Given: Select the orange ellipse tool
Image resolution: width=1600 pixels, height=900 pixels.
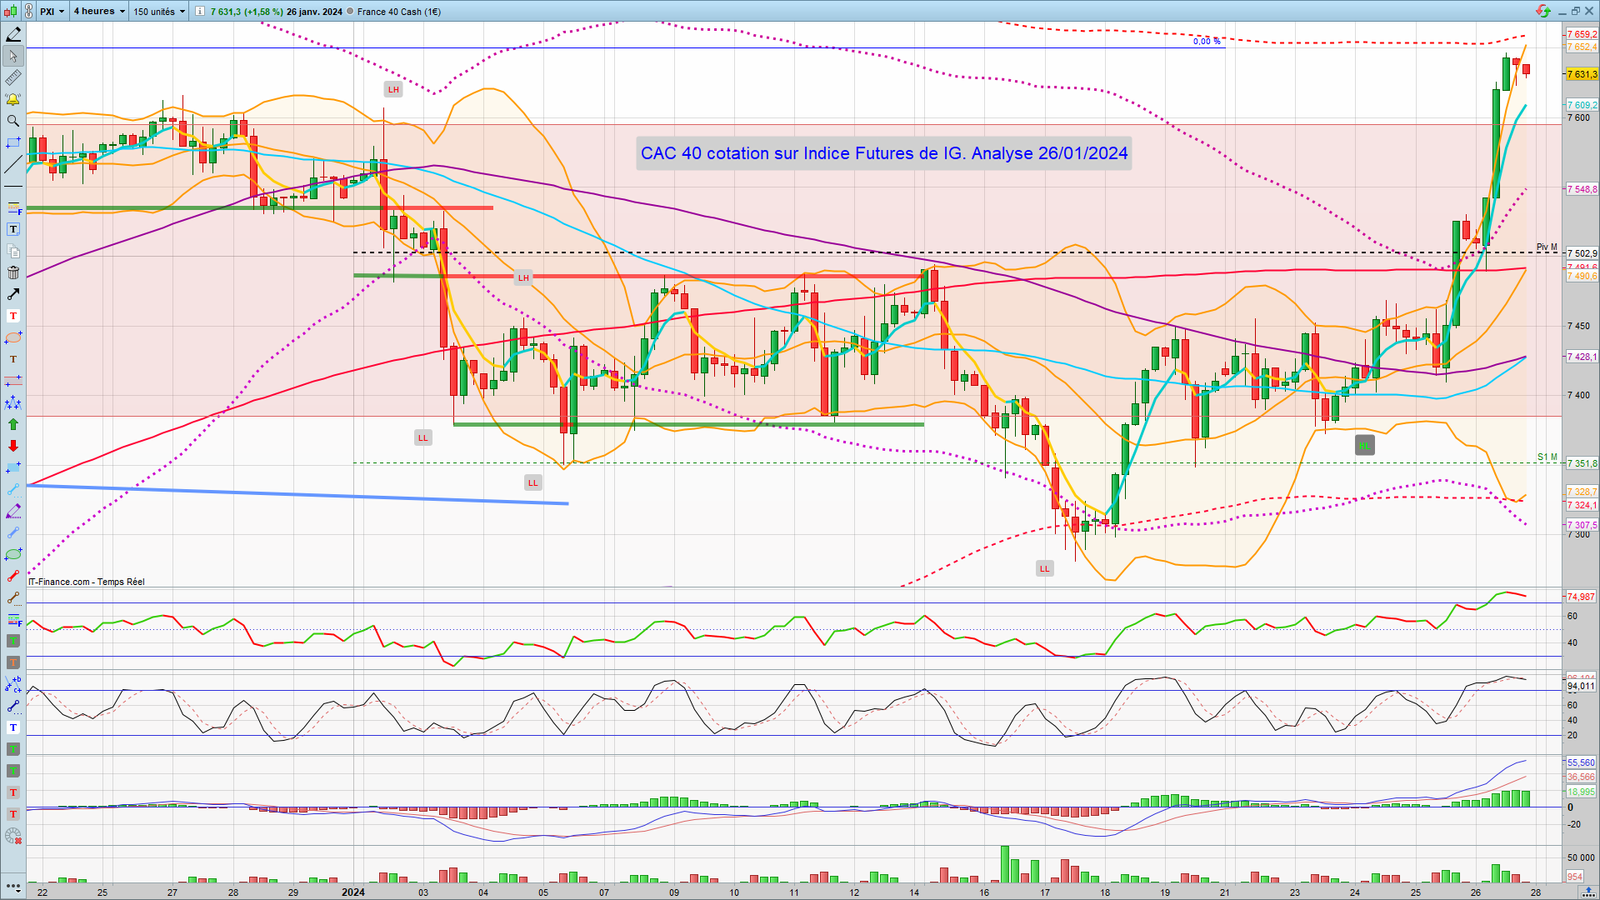Looking at the screenshot, I should click(x=13, y=338).
